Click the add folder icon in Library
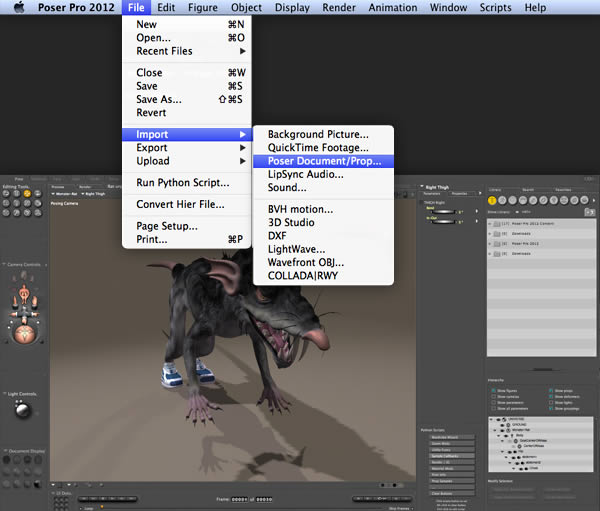This screenshot has height=511, width=600. (x=590, y=212)
